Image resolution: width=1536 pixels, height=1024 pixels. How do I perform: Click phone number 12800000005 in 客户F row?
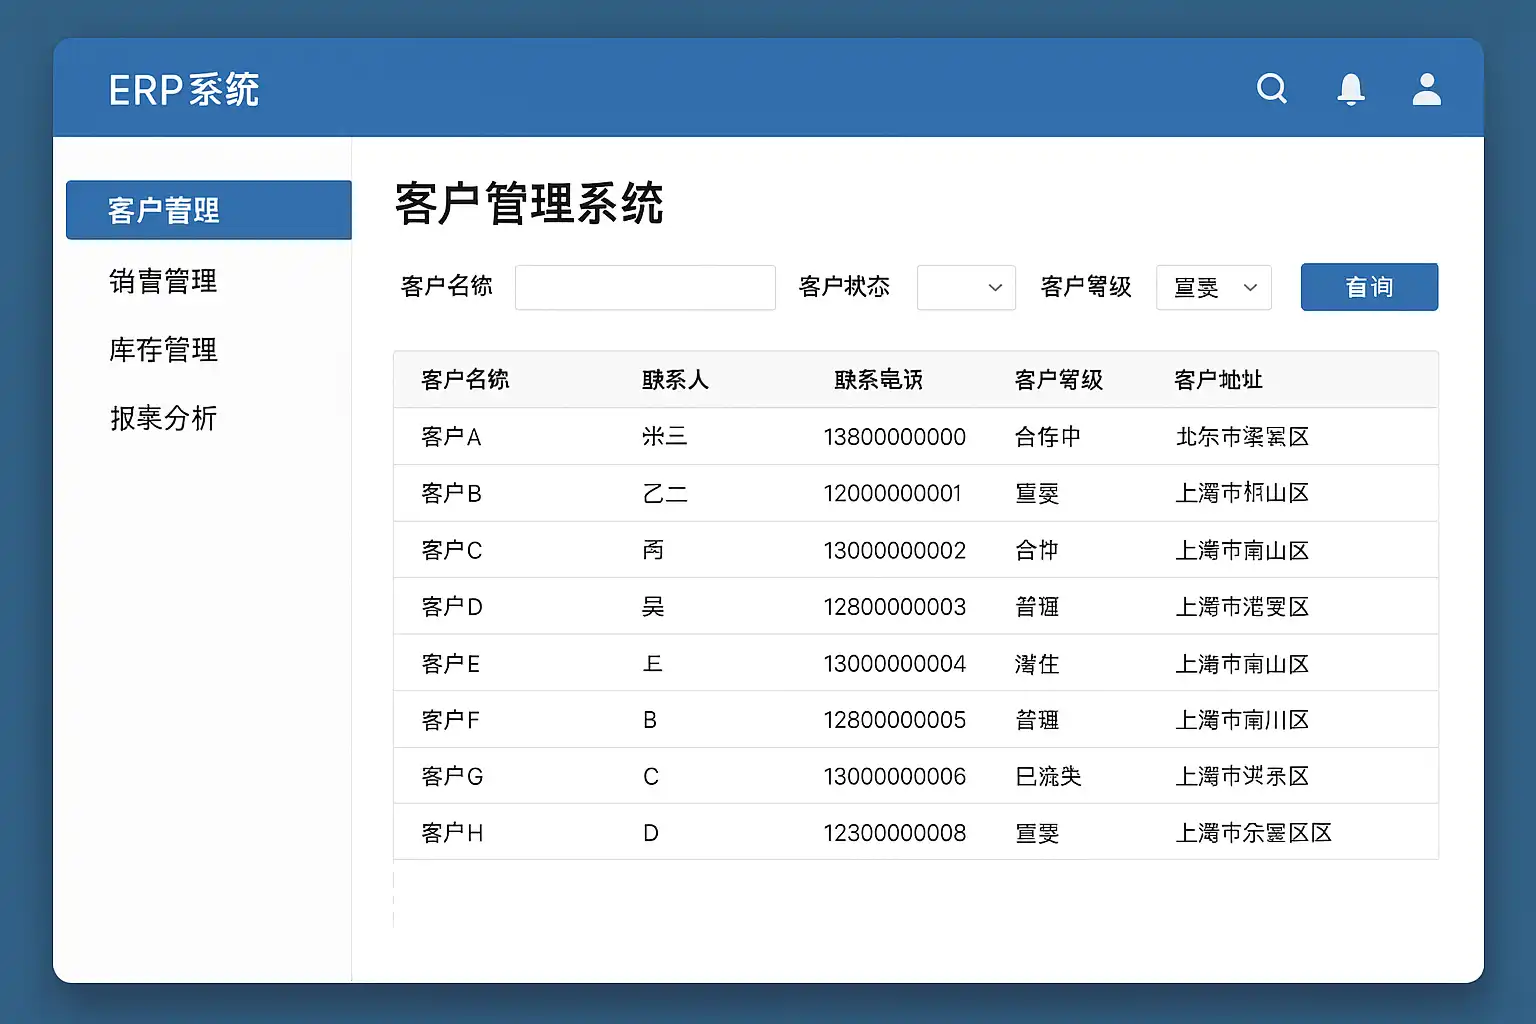(894, 720)
